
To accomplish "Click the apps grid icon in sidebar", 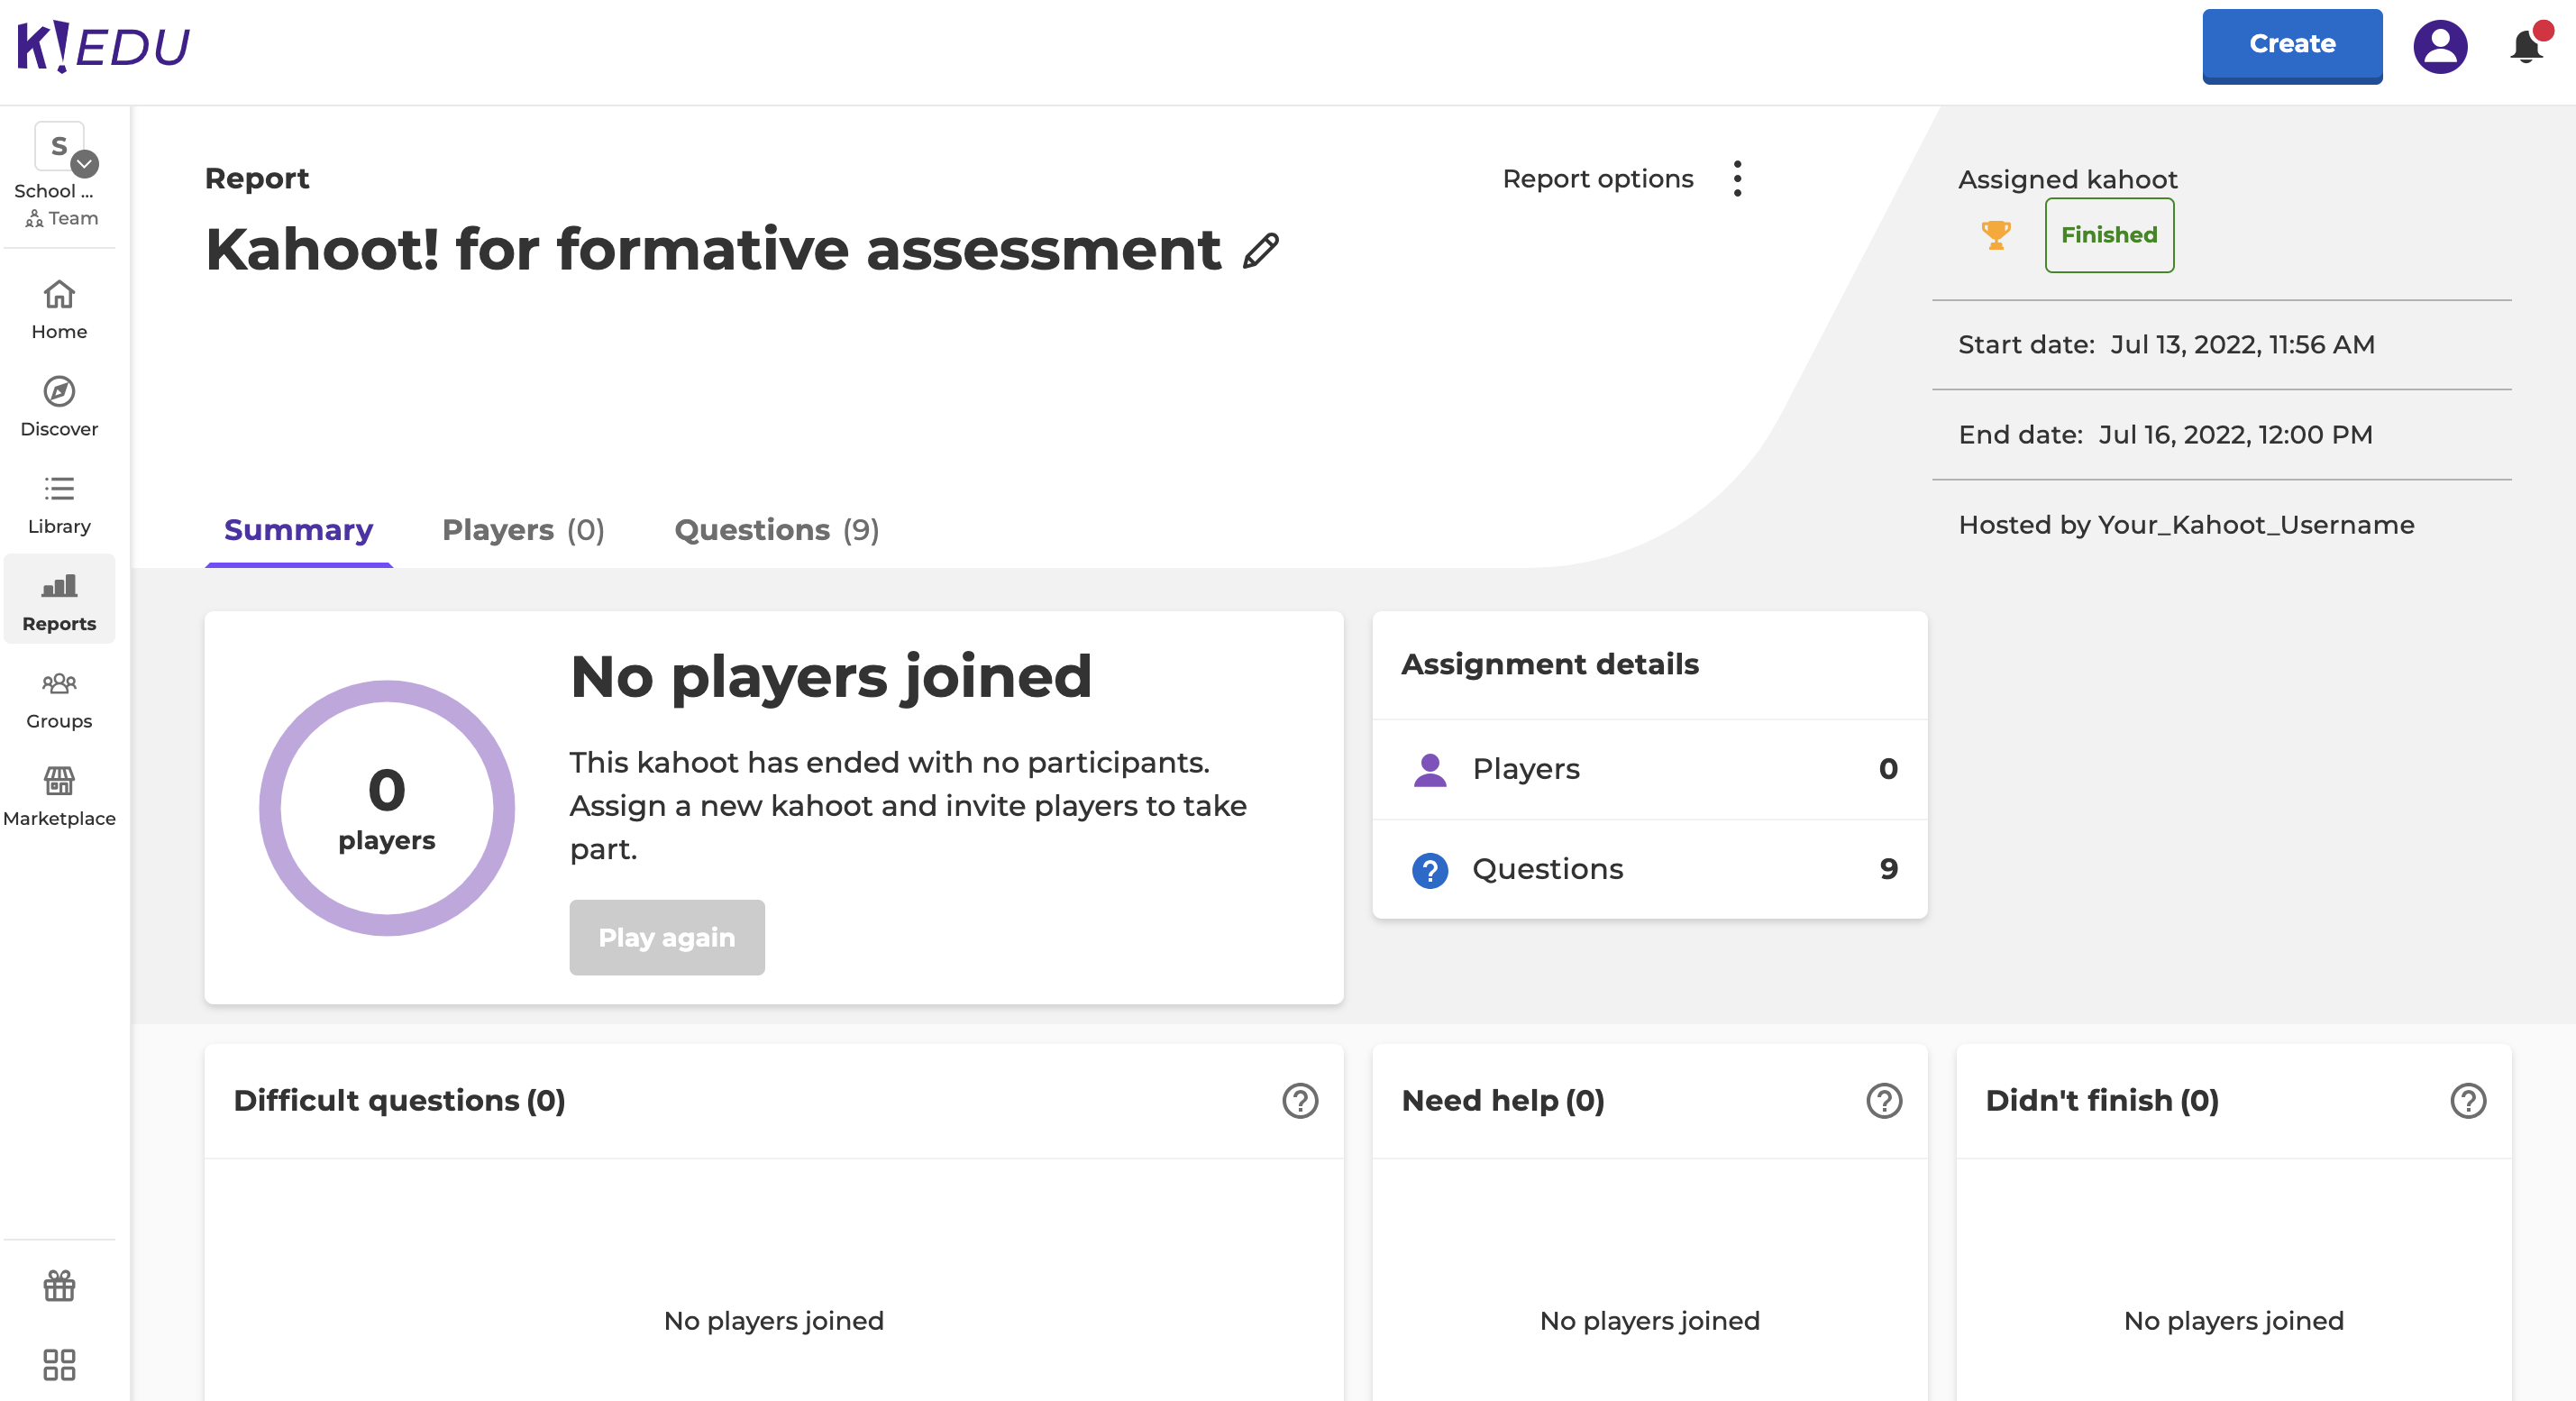I will click(x=59, y=1365).
